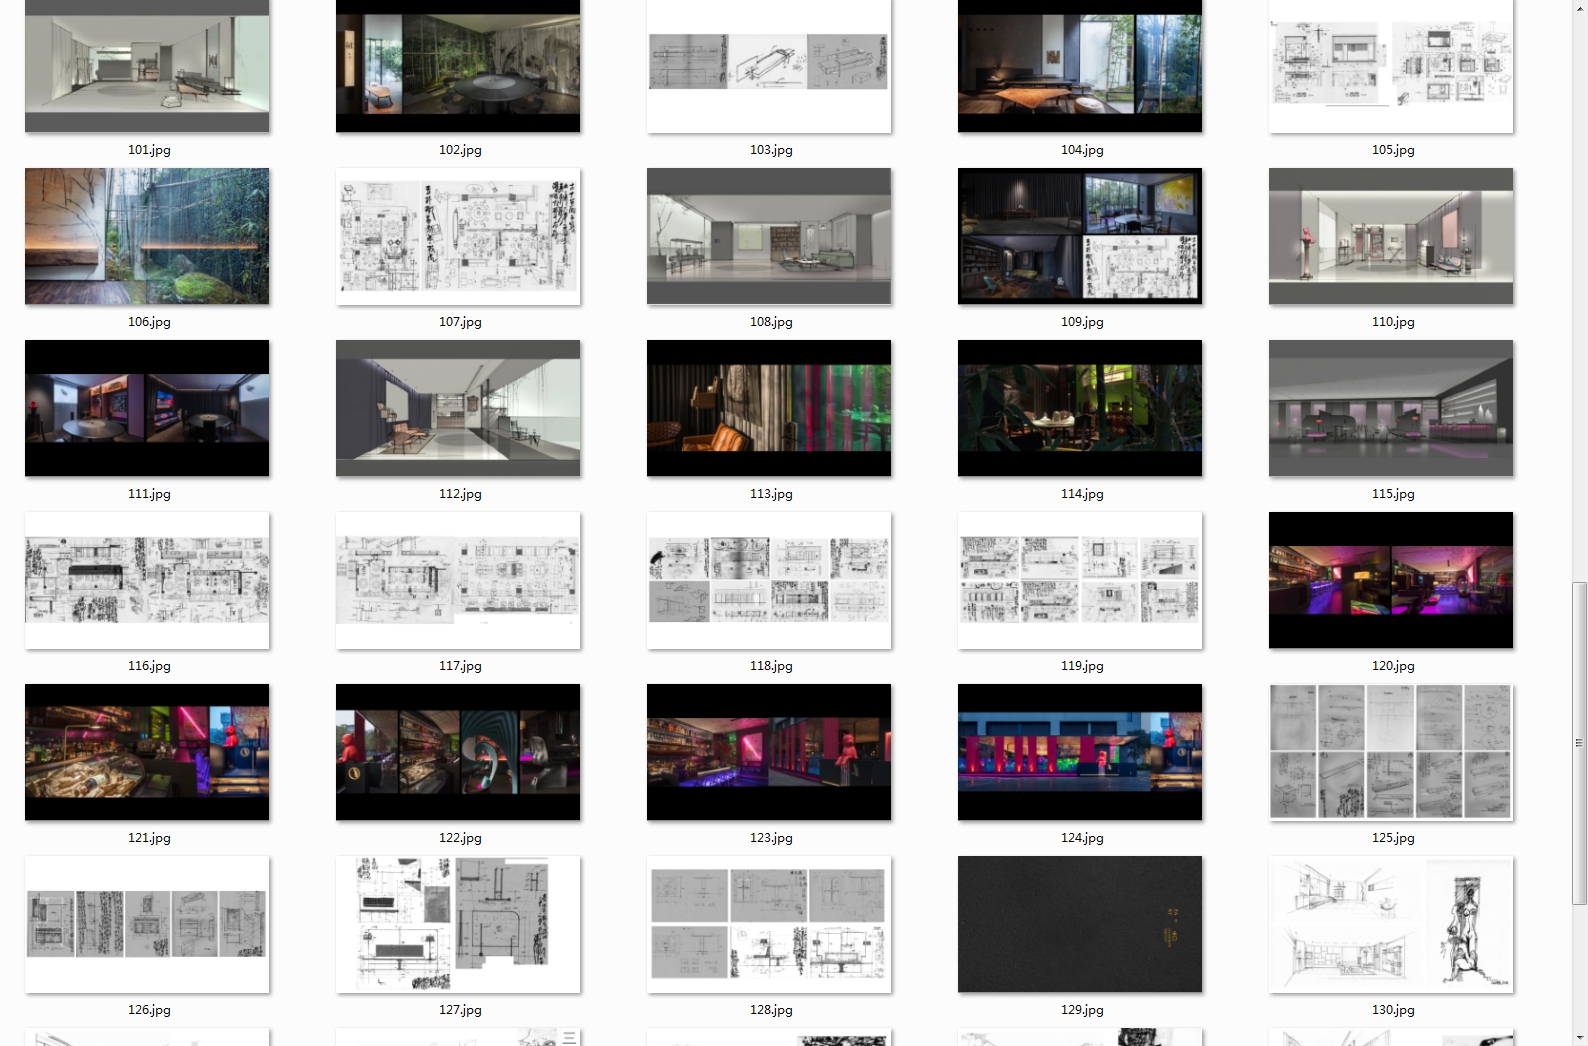The image size is (1588, 1046).
Task: Click the vertical scrollbar thumb
Action: 1579,743
